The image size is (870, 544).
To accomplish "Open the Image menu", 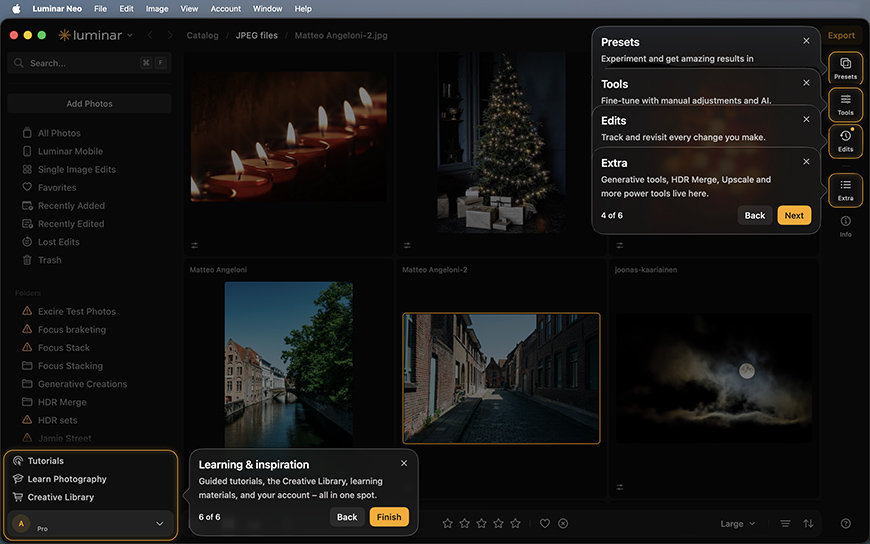I will click(157, 8).
